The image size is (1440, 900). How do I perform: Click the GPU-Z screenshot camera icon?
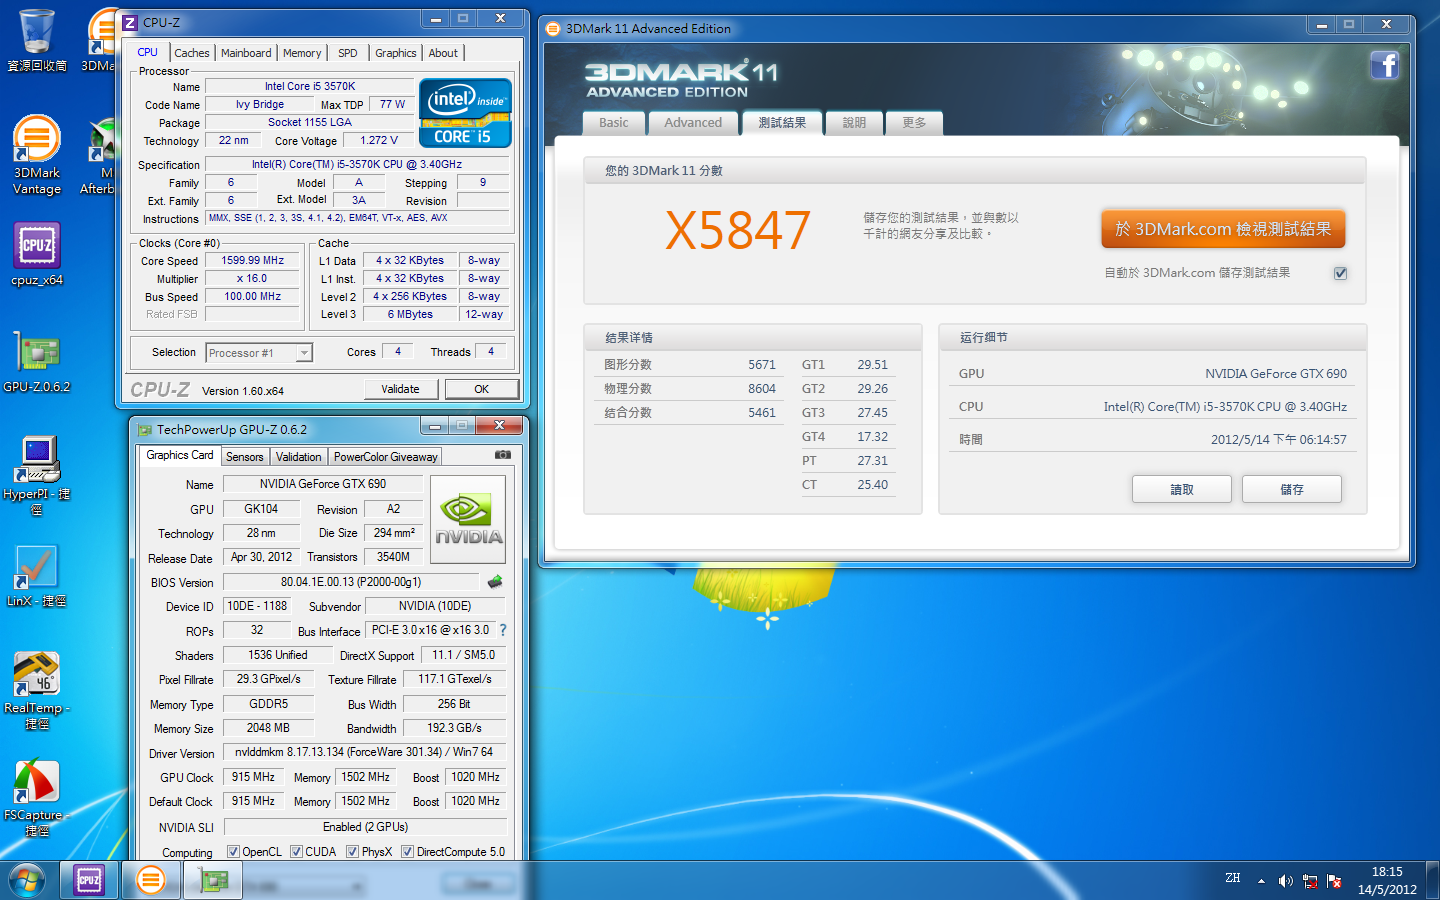coord(503,455)
